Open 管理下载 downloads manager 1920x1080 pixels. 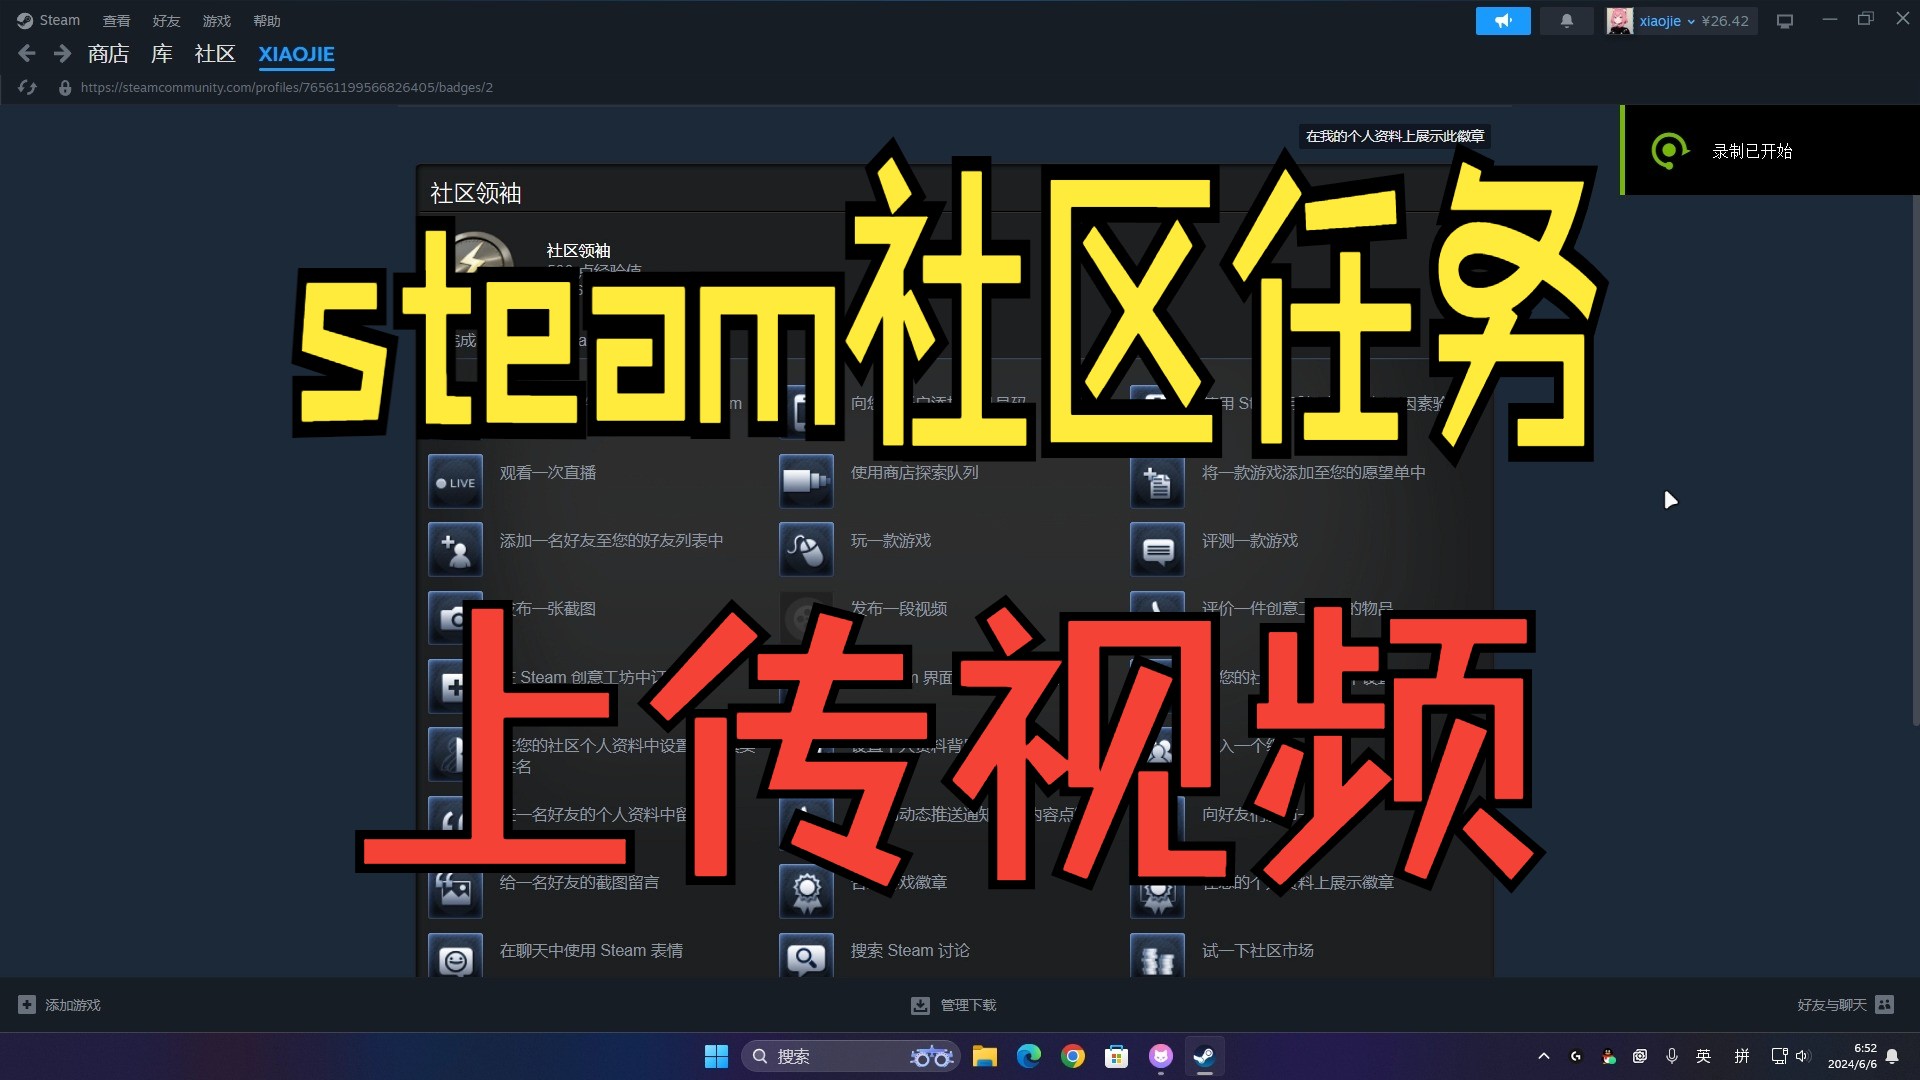click(x=953, y=1005)
